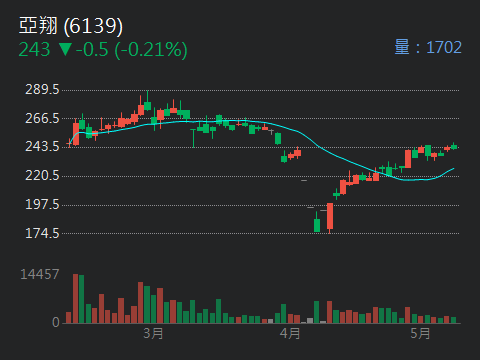Click the down triangle price indicator
The height and width of the screenshot is (360, 480).
pyautogui.click(x=65, y=49)
